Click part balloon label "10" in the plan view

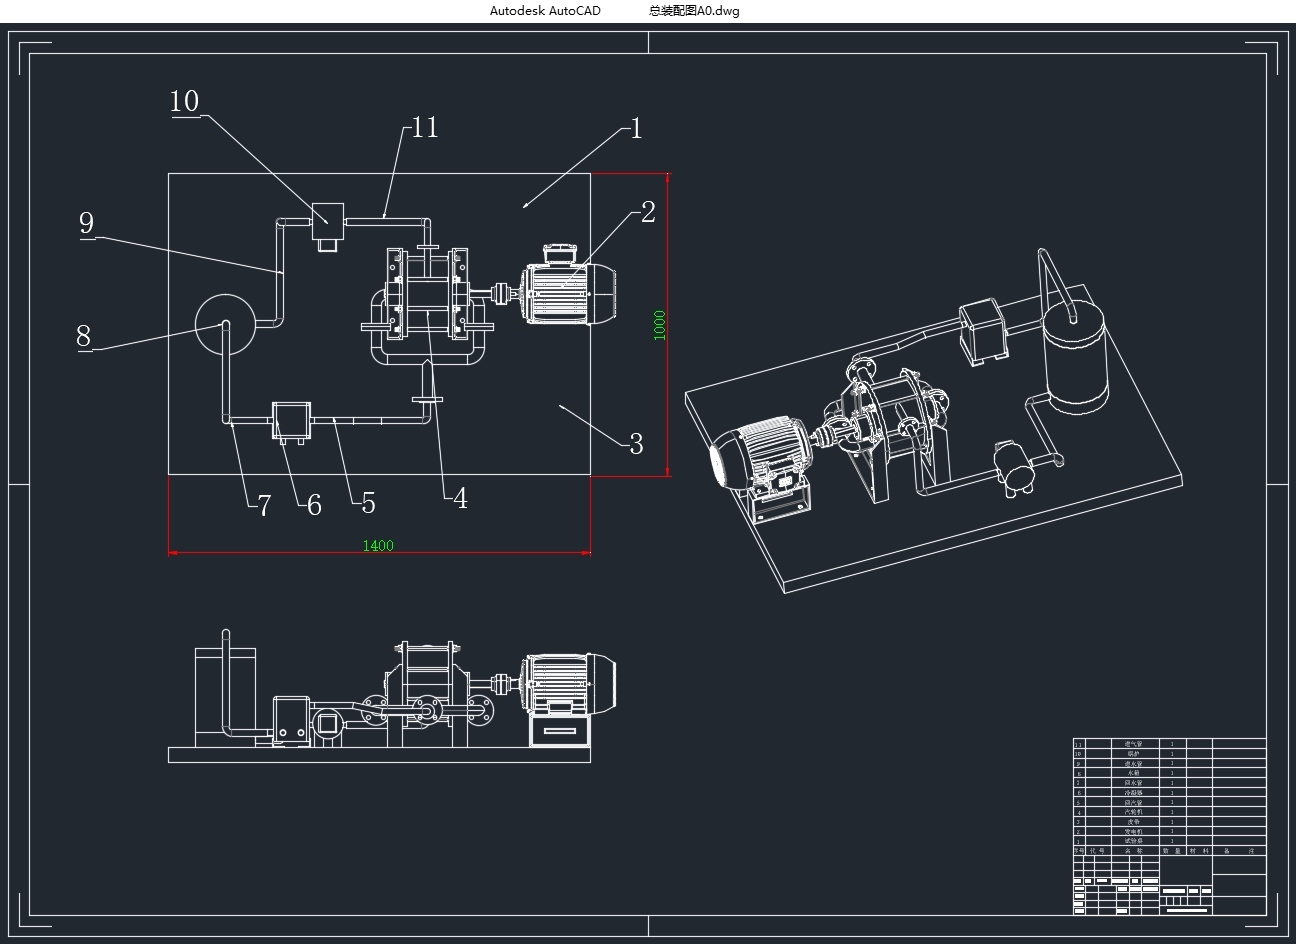pos(185,101)
